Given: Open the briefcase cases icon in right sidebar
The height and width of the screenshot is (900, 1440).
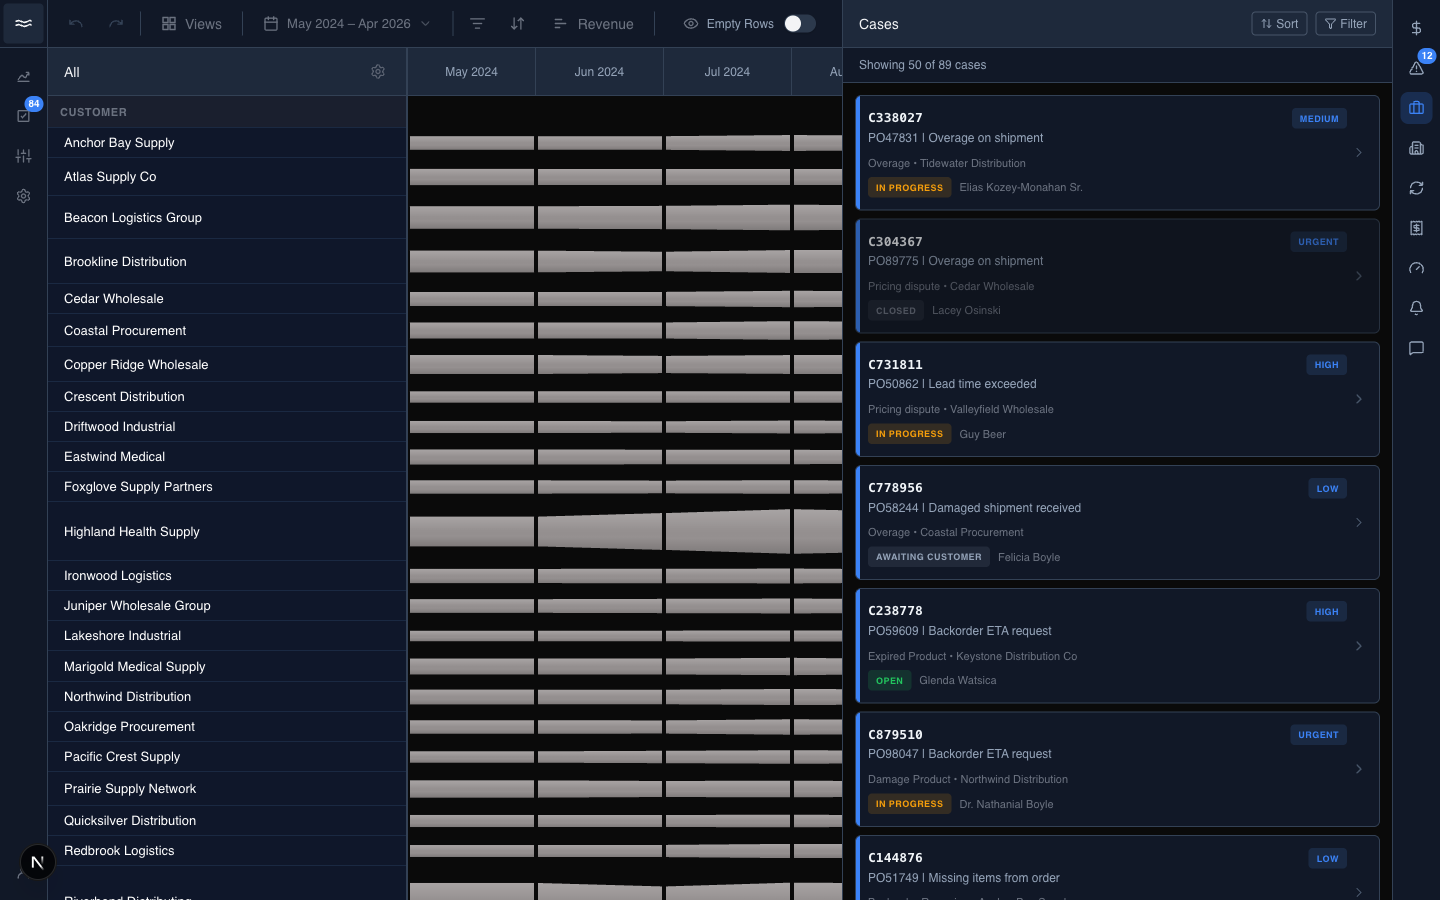Looking at the screenshot, I should [1416, 108].
